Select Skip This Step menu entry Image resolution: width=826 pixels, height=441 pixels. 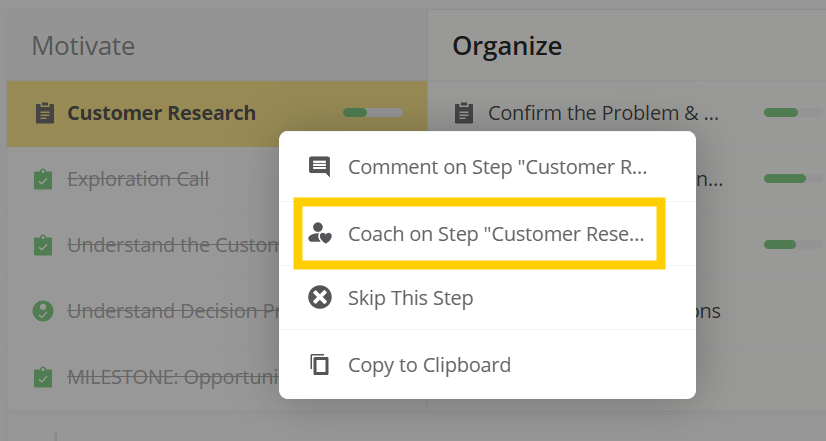487,298
